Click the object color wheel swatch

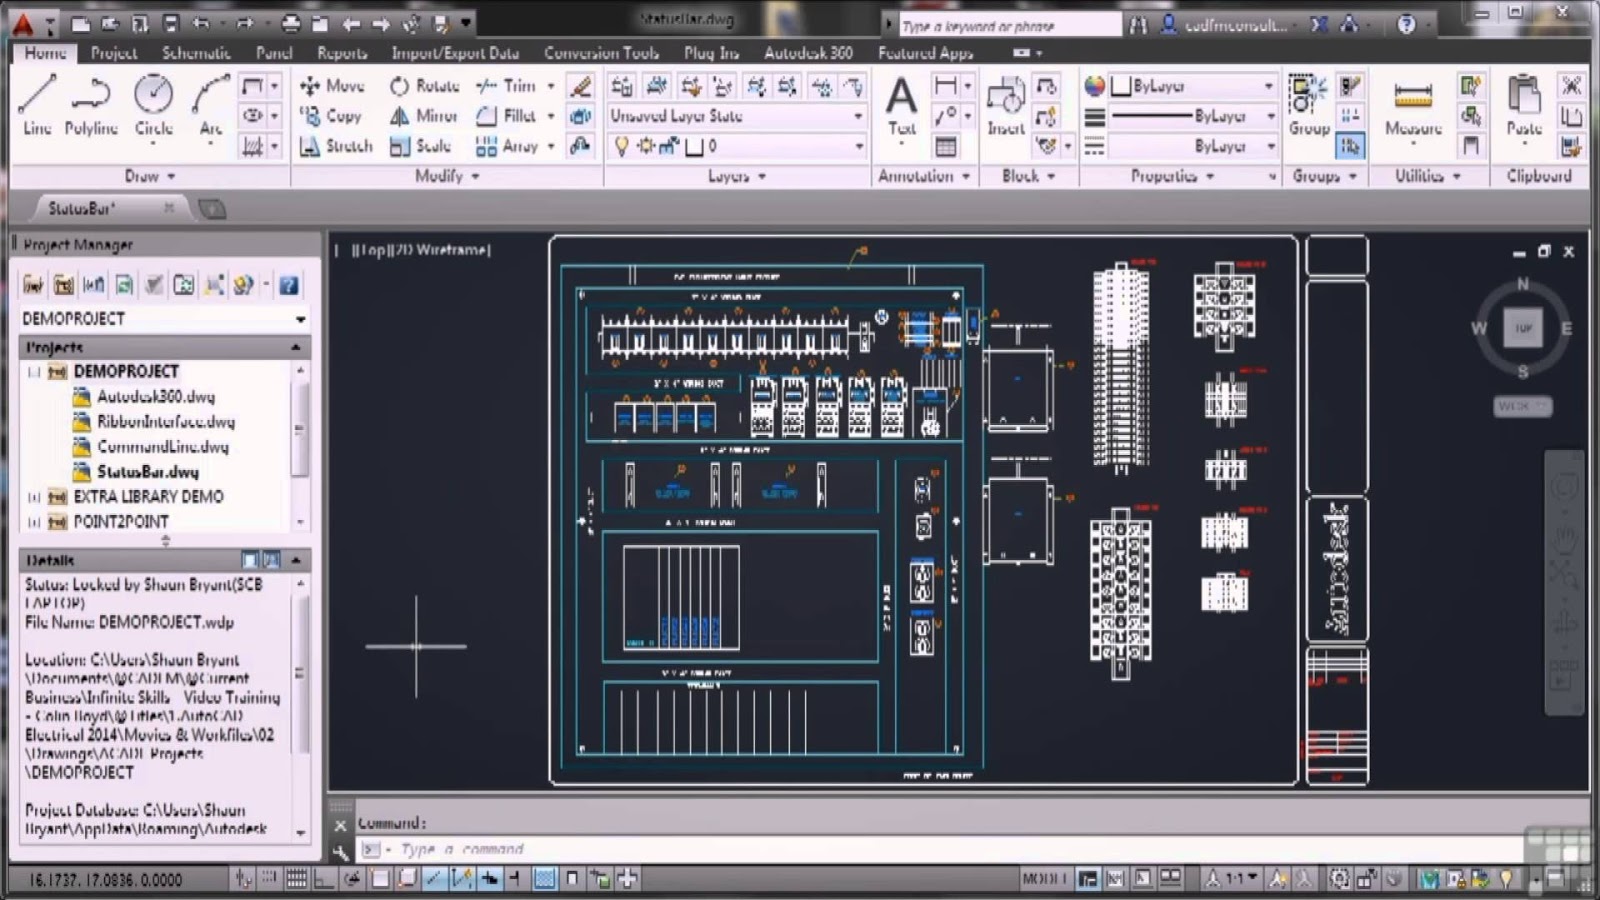[x=1095, y=86]
